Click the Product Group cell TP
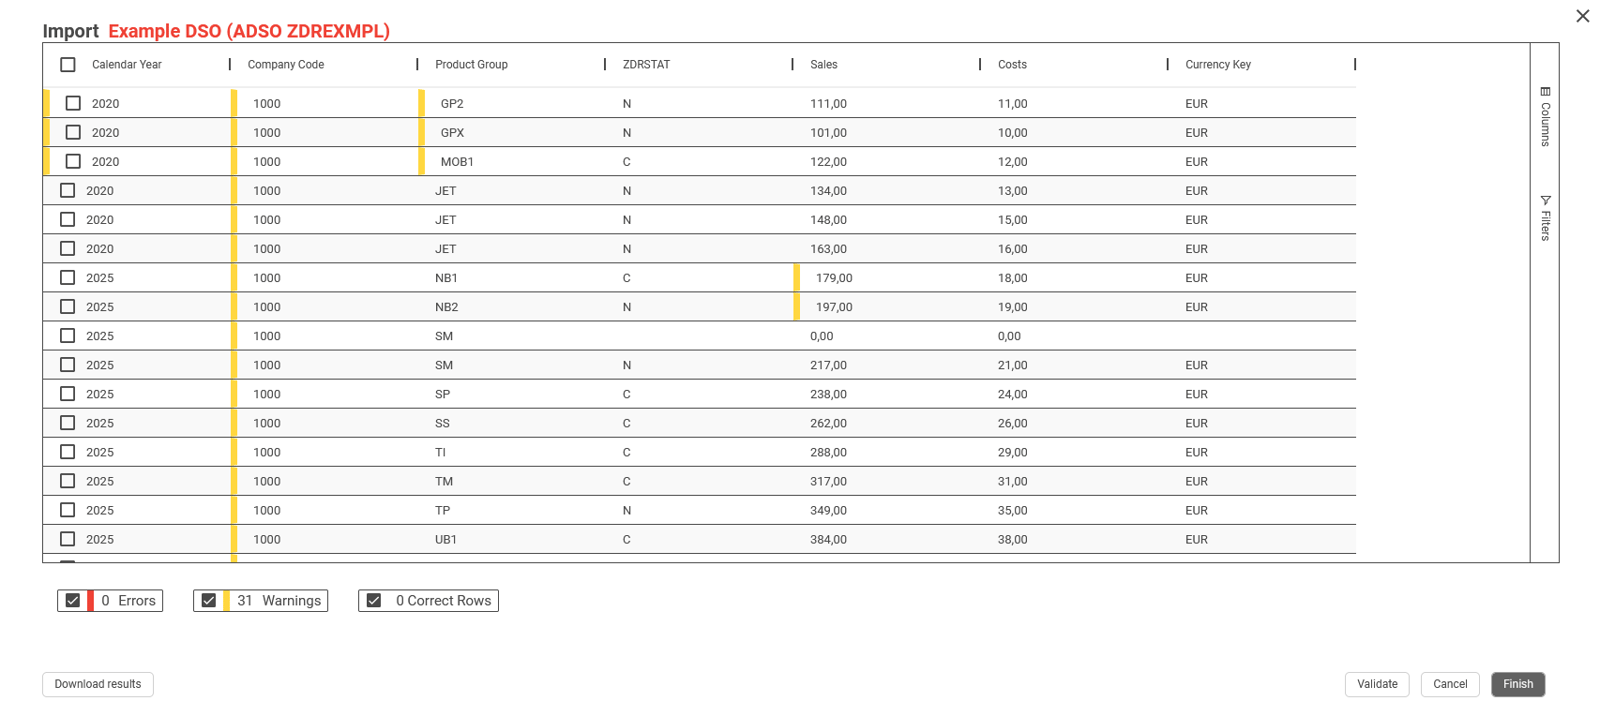1600x716 pixels. click(x=511, y=510)
